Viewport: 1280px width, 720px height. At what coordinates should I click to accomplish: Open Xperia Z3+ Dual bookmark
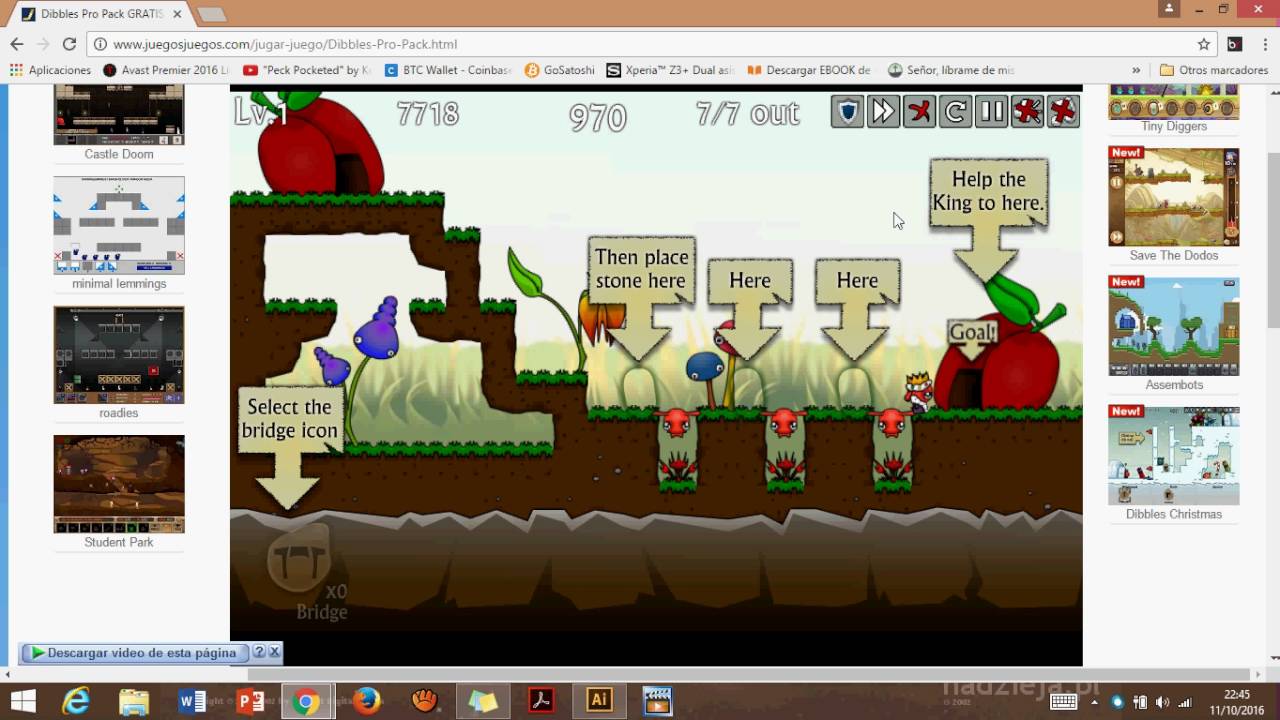(x=670, y=70)
